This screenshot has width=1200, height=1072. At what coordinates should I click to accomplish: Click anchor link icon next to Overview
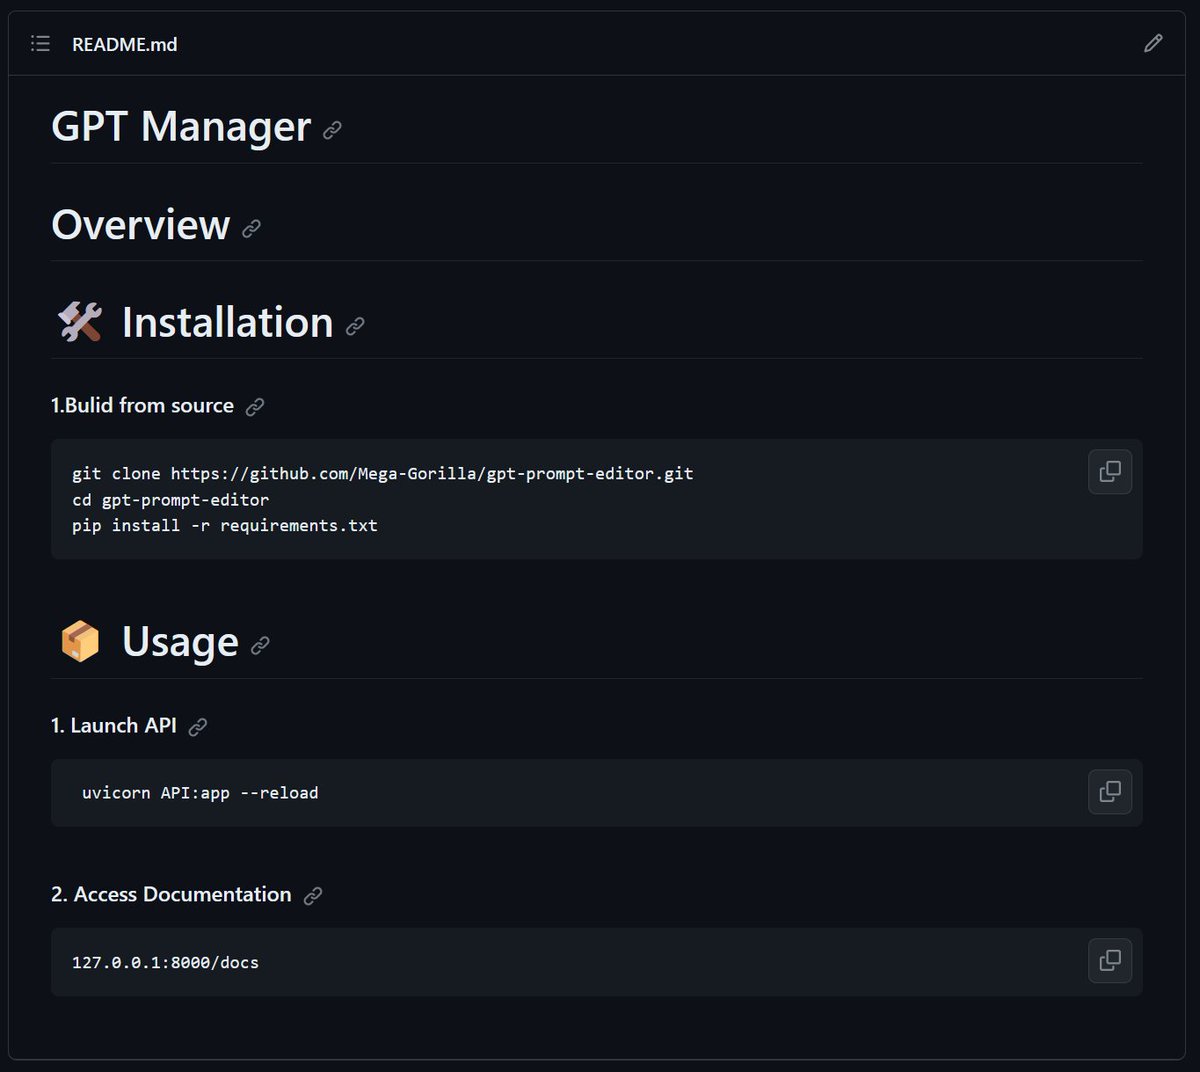[x=252, y=228]
